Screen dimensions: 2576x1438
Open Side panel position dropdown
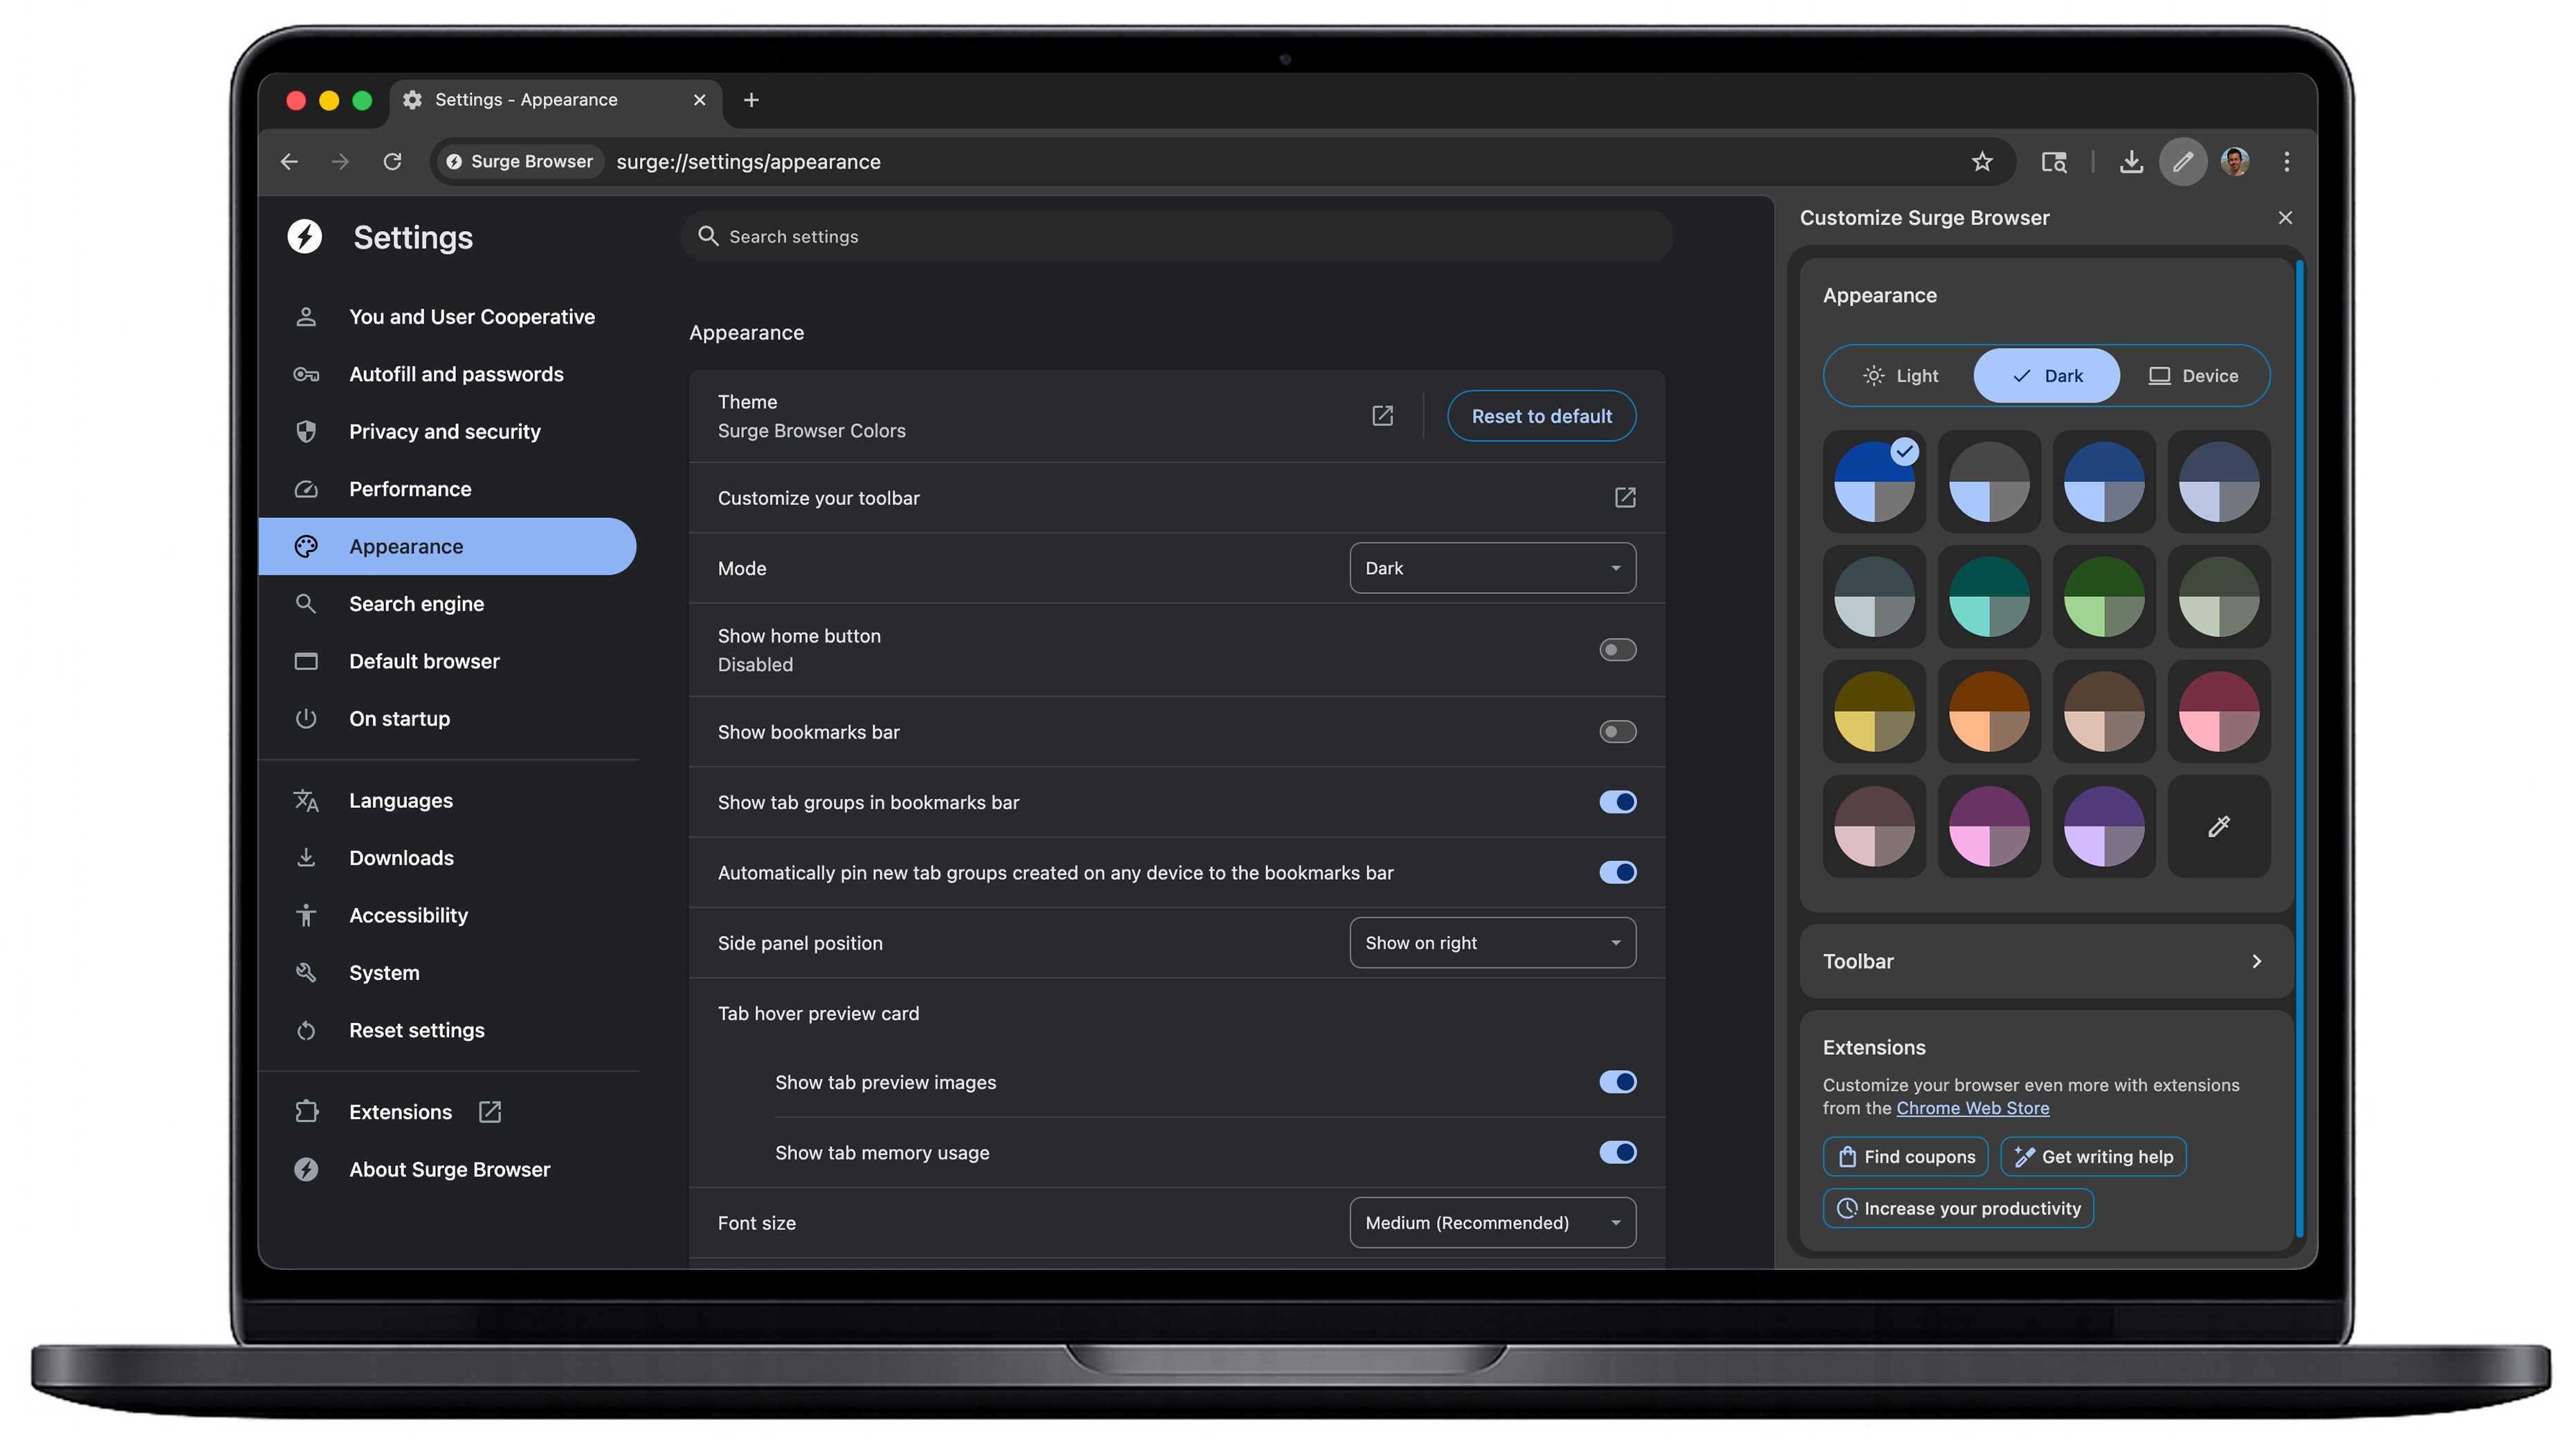(x=1492, y=943)
